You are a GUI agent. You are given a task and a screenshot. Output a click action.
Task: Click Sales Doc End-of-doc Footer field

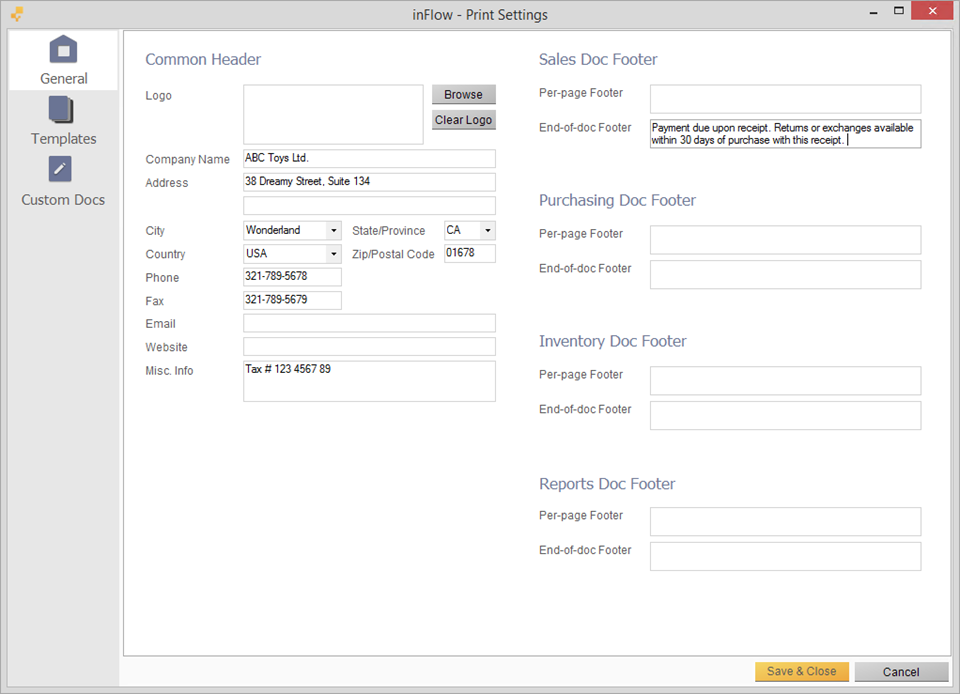click(785, 134)
